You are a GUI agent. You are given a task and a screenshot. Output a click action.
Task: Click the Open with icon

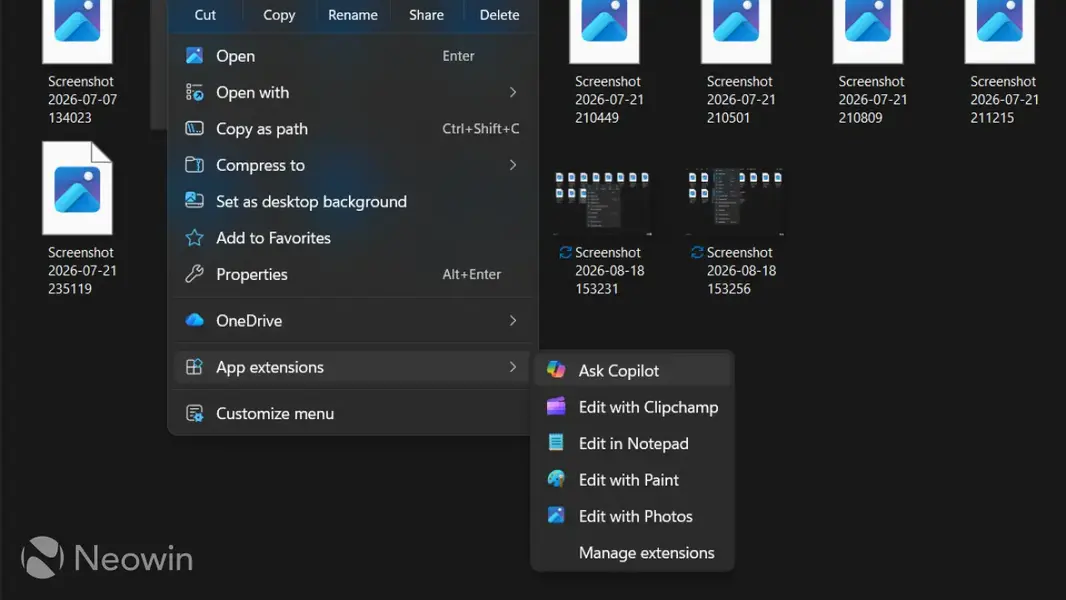click(x=194, y=92)
